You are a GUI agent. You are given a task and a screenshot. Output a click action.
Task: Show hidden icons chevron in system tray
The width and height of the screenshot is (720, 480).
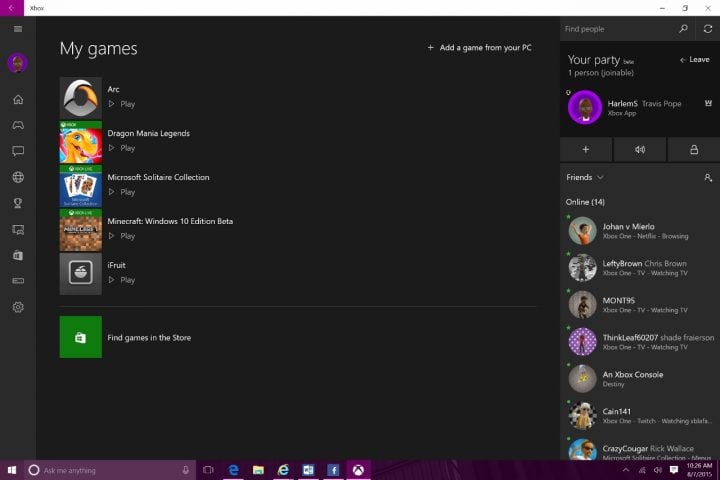tap(625, 470)
